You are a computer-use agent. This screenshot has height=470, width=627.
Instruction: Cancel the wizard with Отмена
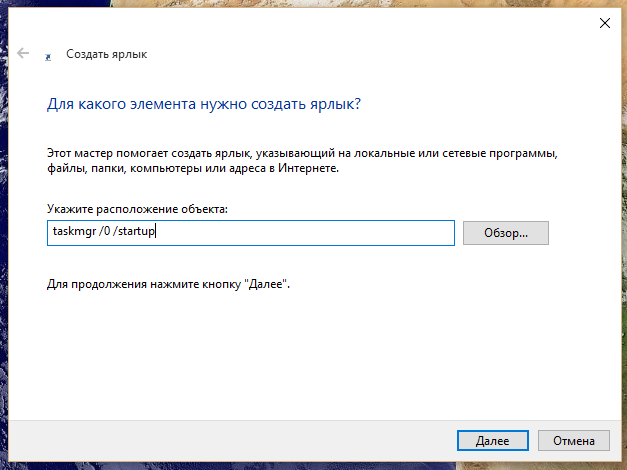573,440
